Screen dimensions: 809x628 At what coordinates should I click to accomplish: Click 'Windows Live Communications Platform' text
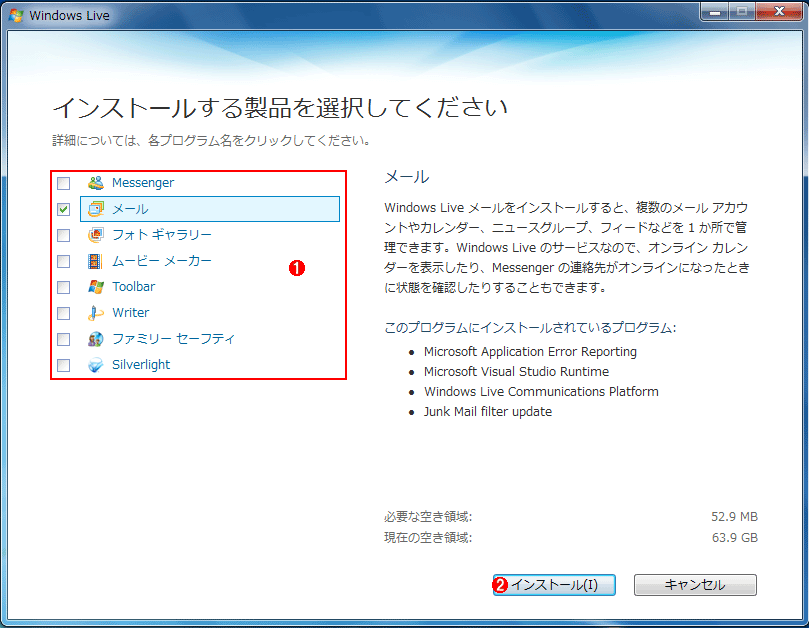[x=541, y=392]
